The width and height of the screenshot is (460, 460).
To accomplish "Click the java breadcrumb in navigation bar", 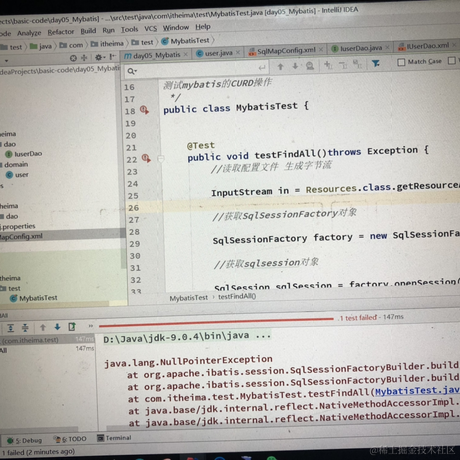I will [x=41, y=46].
